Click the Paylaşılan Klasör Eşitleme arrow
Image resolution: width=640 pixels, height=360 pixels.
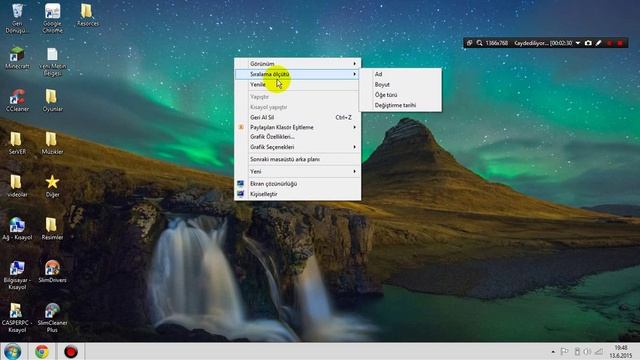coord(354,127)
